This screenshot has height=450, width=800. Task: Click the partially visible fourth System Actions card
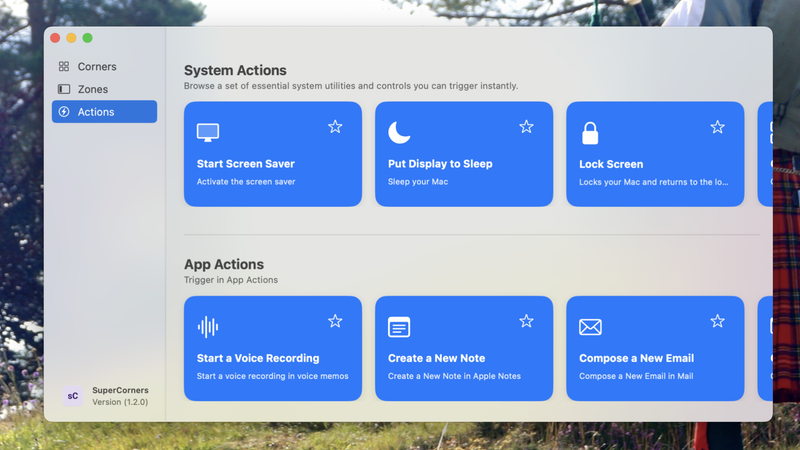[765, 154]
